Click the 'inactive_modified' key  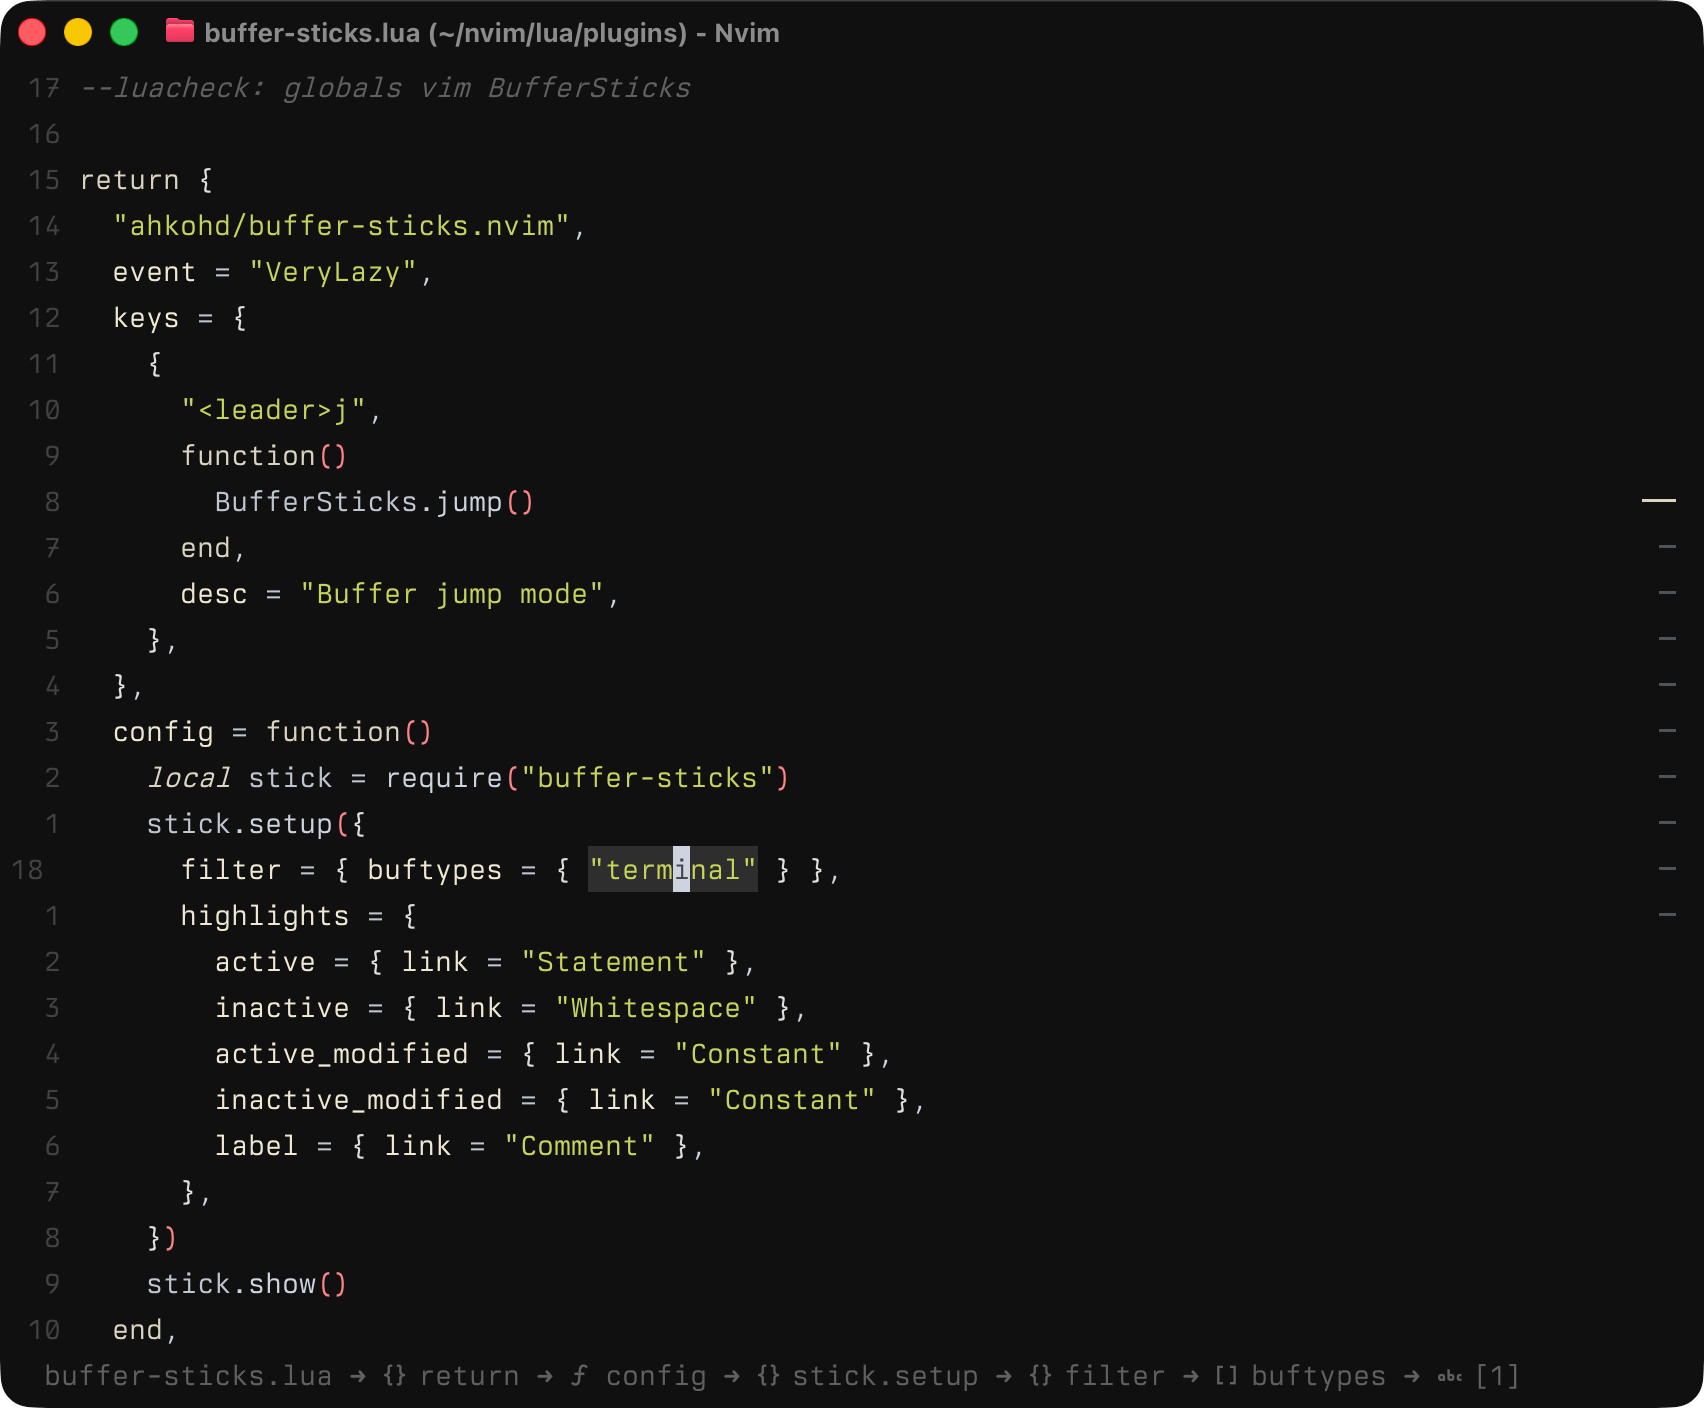[359, 1100]
